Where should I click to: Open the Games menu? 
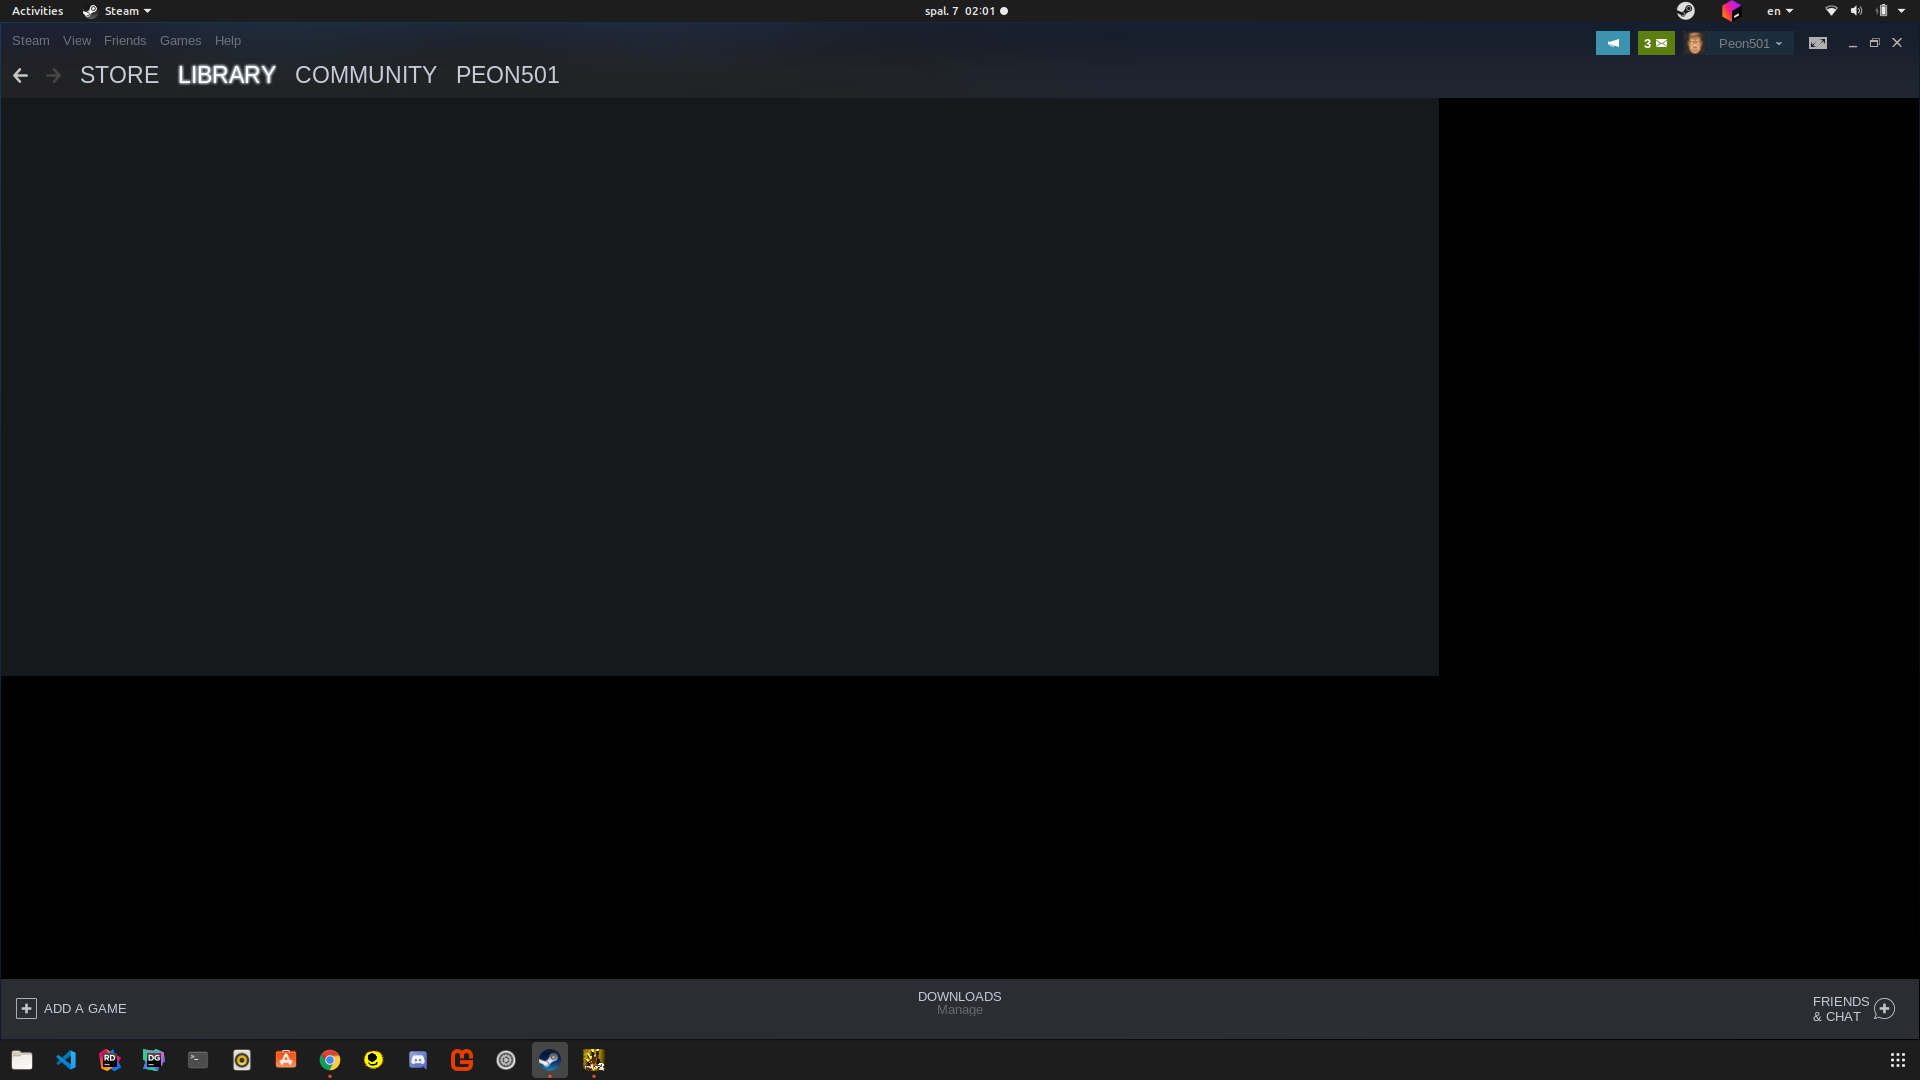click(x=180, y=40)
